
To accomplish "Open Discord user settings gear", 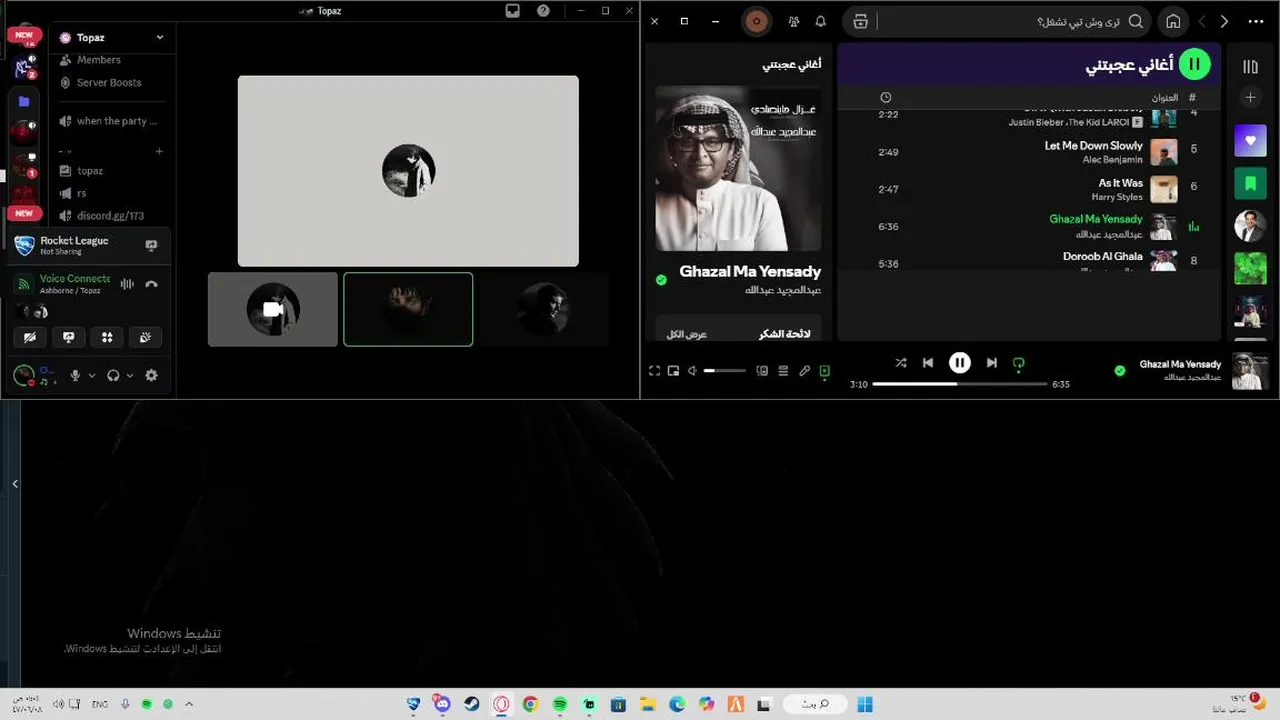I will tap(151, 375).
